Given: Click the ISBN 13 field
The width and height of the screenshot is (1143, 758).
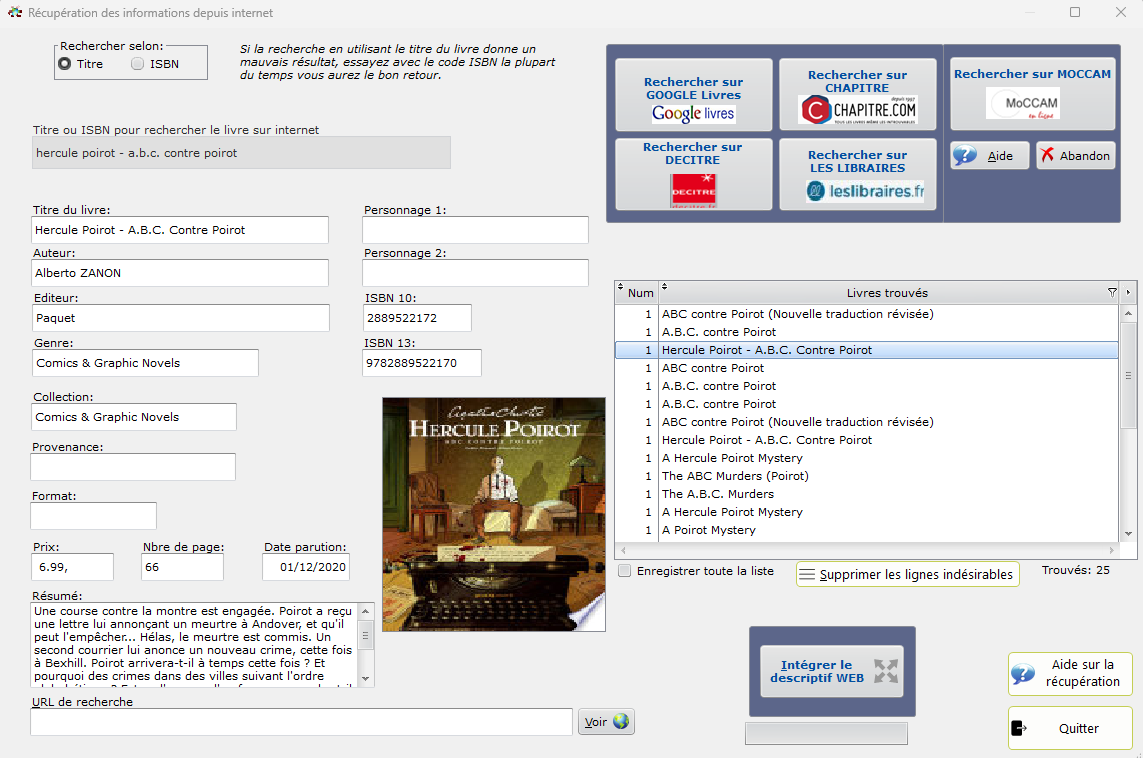Looking at the screenshot, I should coord(422,363).
